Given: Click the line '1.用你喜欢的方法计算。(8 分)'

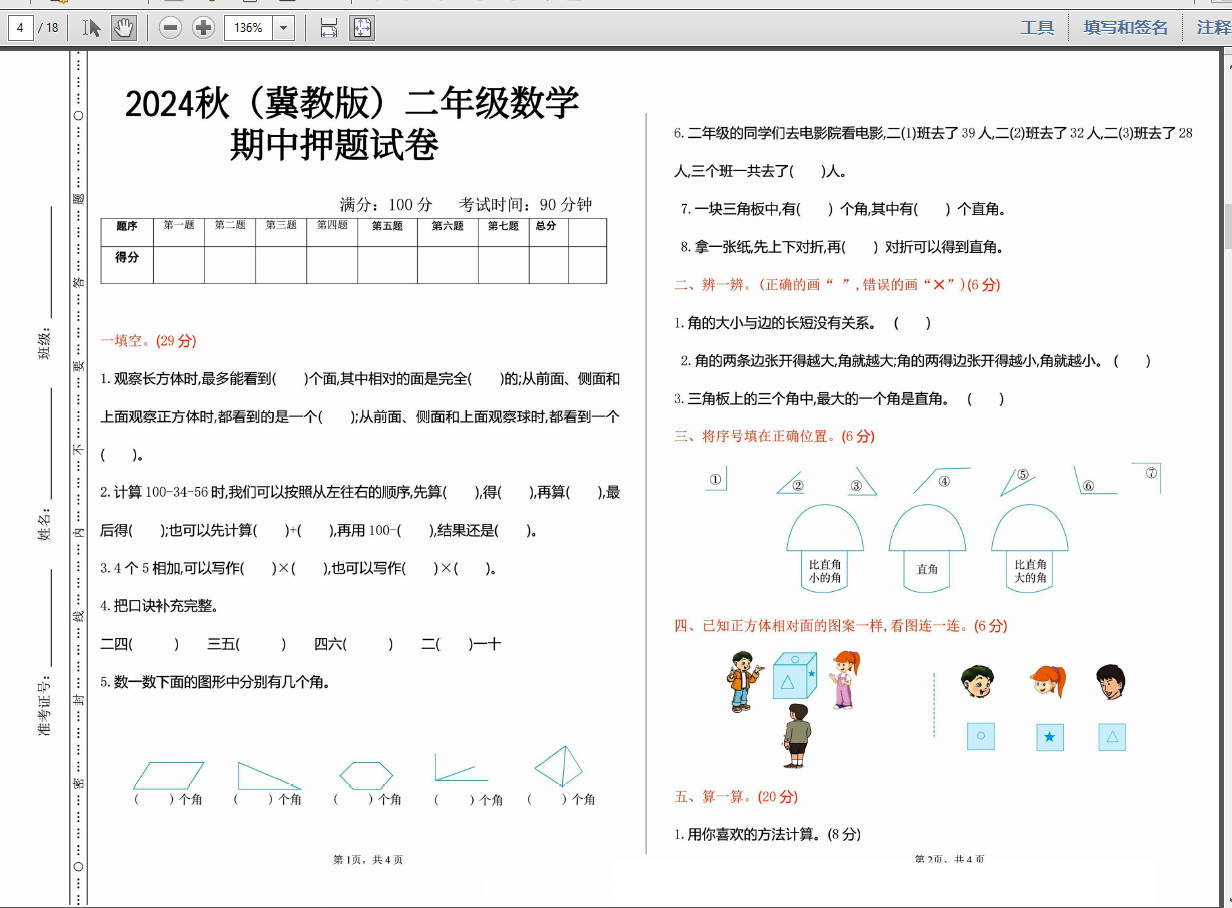Looking at the screenshot, I should [767, 834].
